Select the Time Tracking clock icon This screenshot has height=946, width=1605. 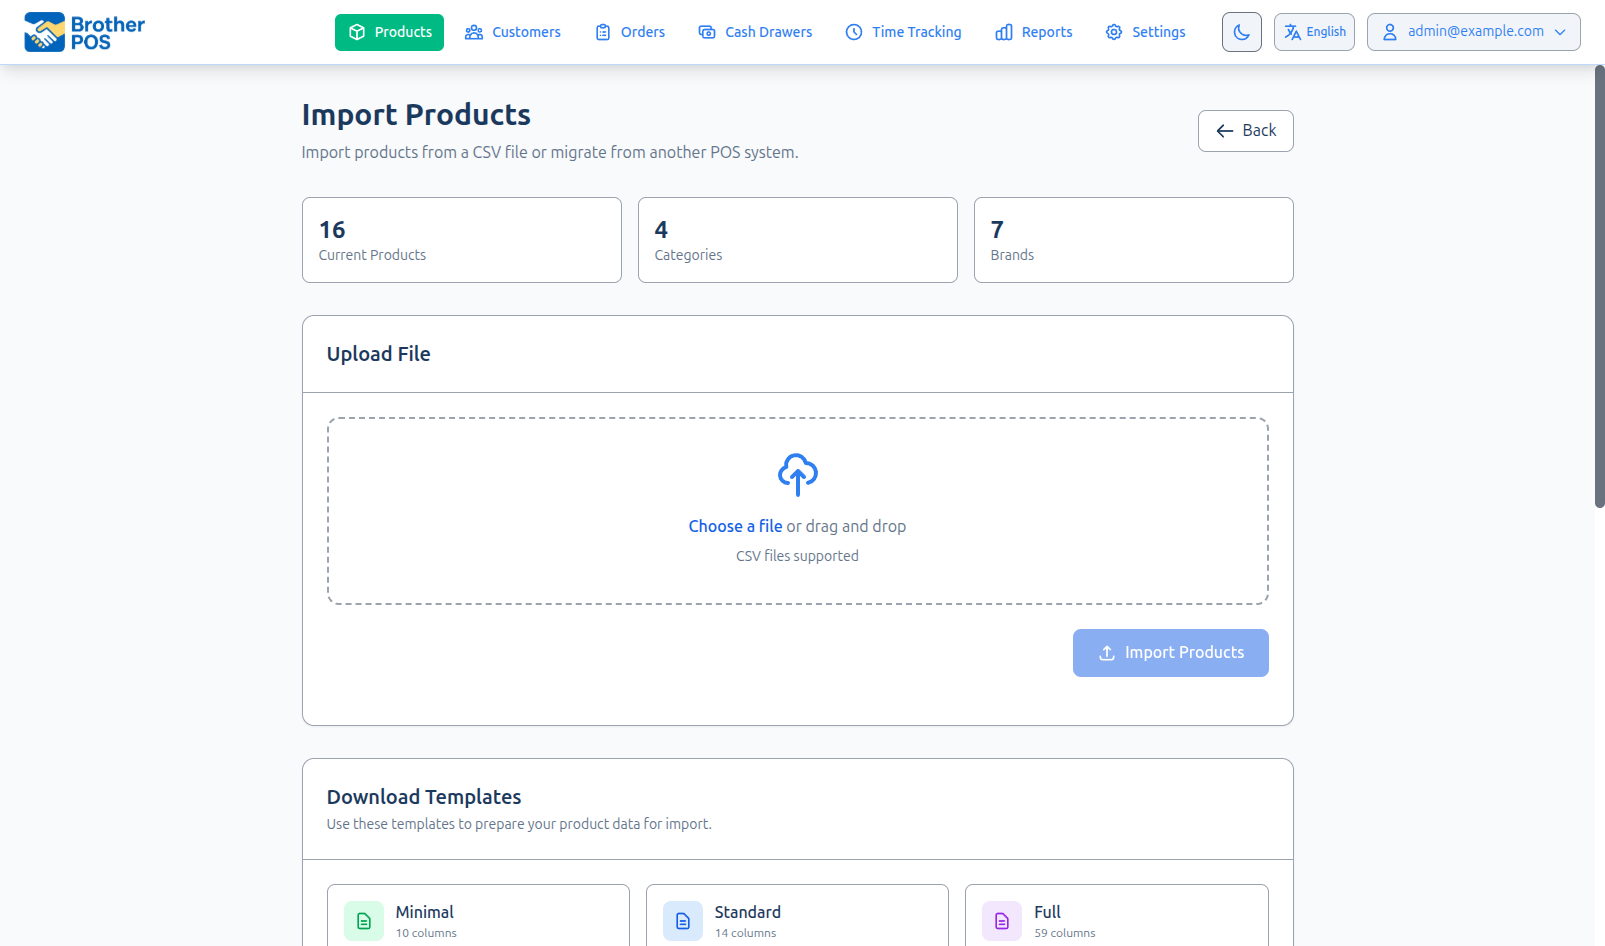pyautogui.click(x=853, y=32)
